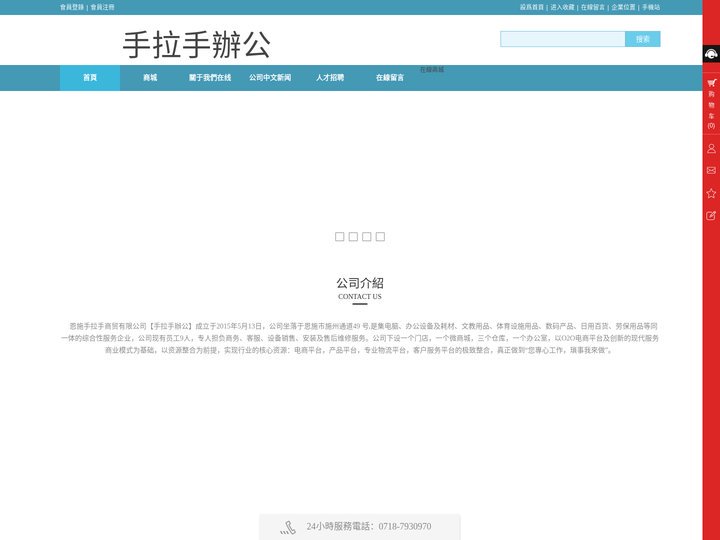Click the 搜索 search button
Image resolution: width=720 pixels, height=540 pixels.
click(643, 39)
